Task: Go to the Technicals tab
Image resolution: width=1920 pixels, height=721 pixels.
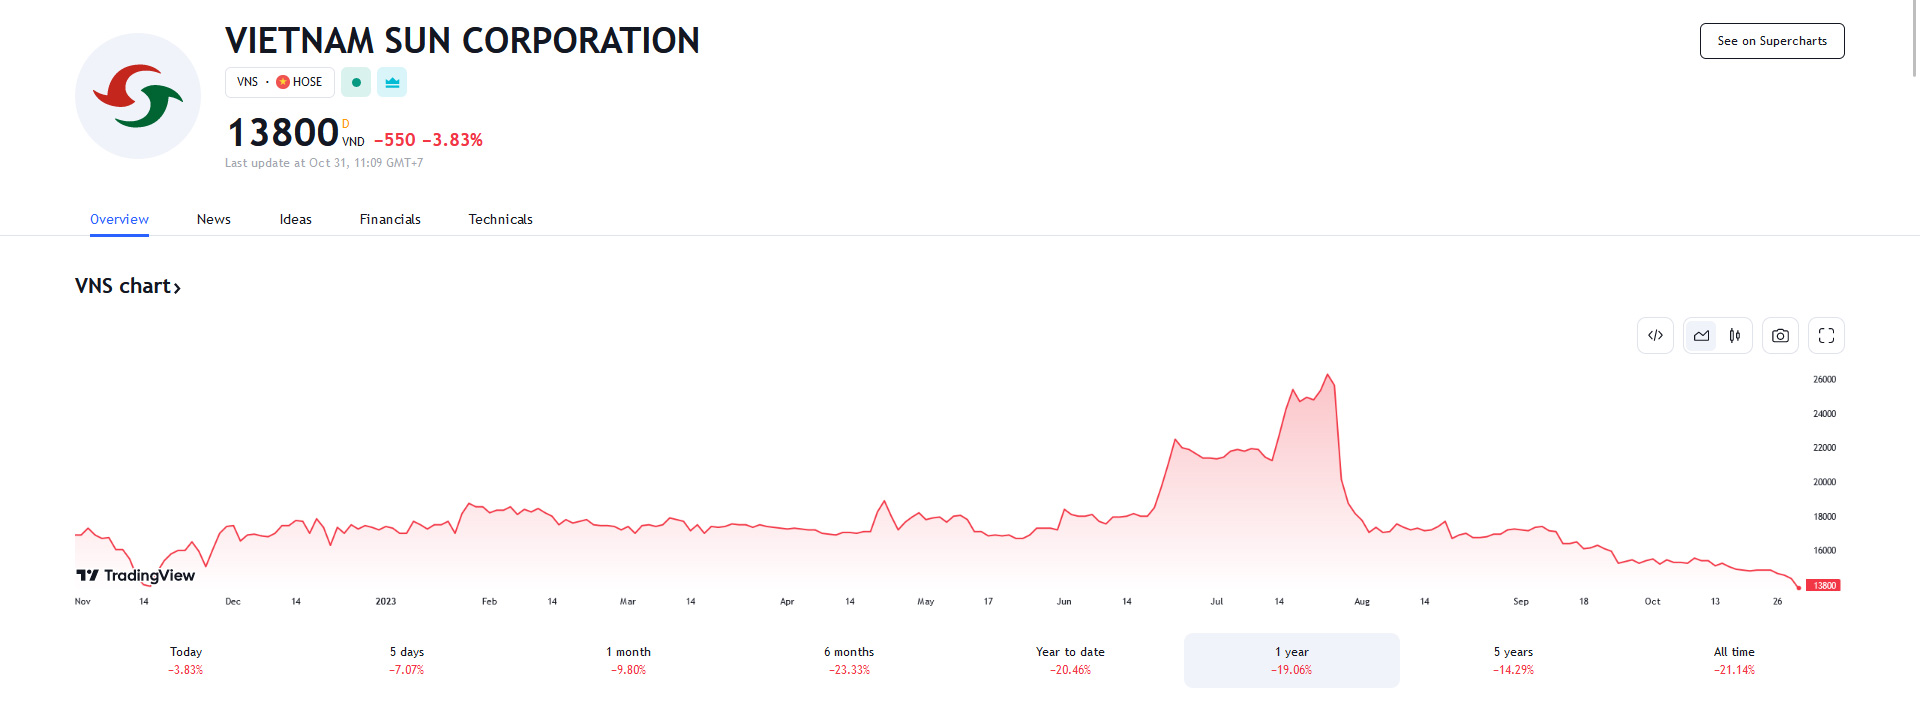Action: (500, 219)
